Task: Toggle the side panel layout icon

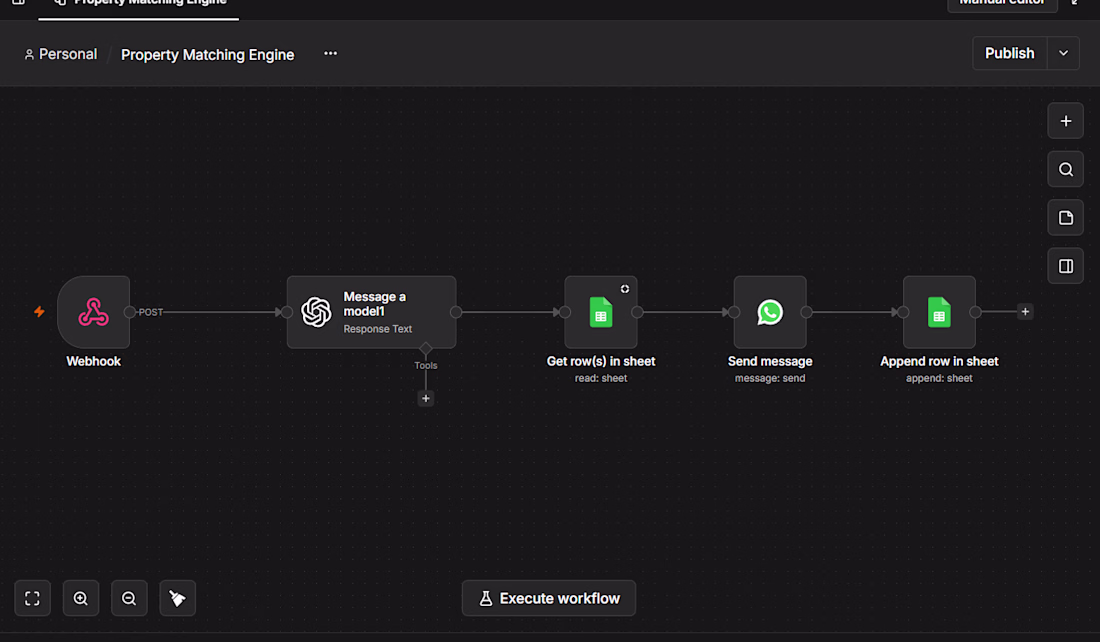Action: pos(1066,267)
